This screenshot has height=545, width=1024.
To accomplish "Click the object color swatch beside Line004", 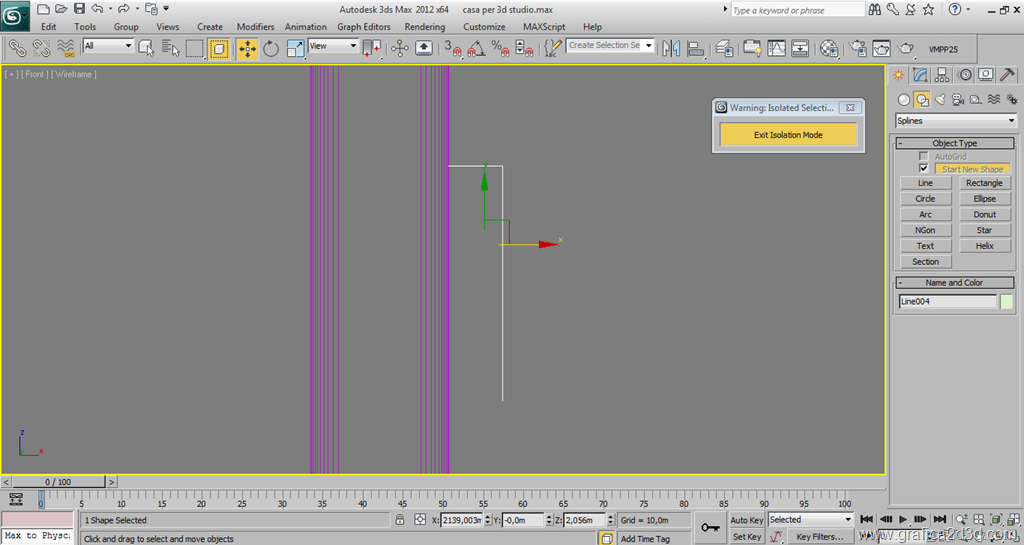I will click(x=1006, y=302).
